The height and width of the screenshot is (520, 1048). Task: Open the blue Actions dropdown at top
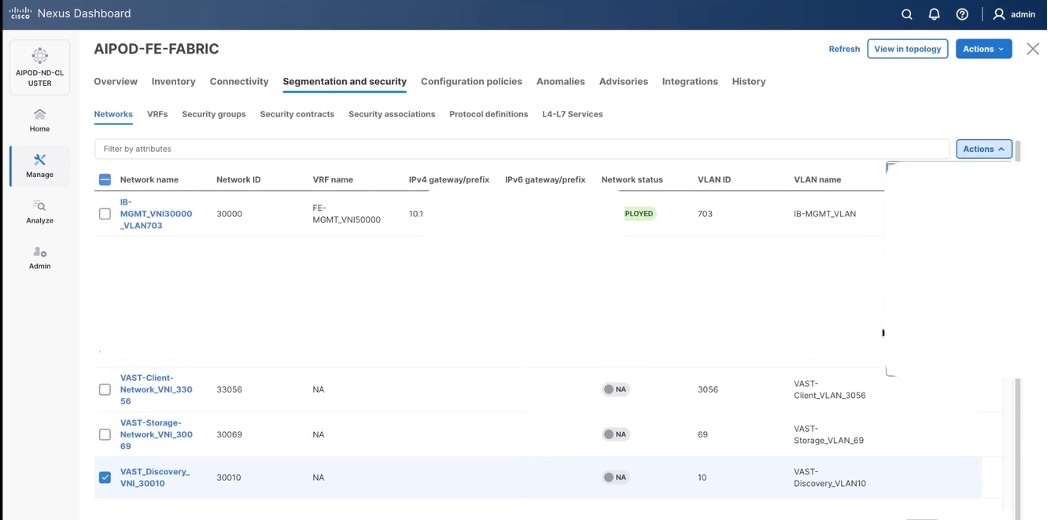(x=983, y=49)
